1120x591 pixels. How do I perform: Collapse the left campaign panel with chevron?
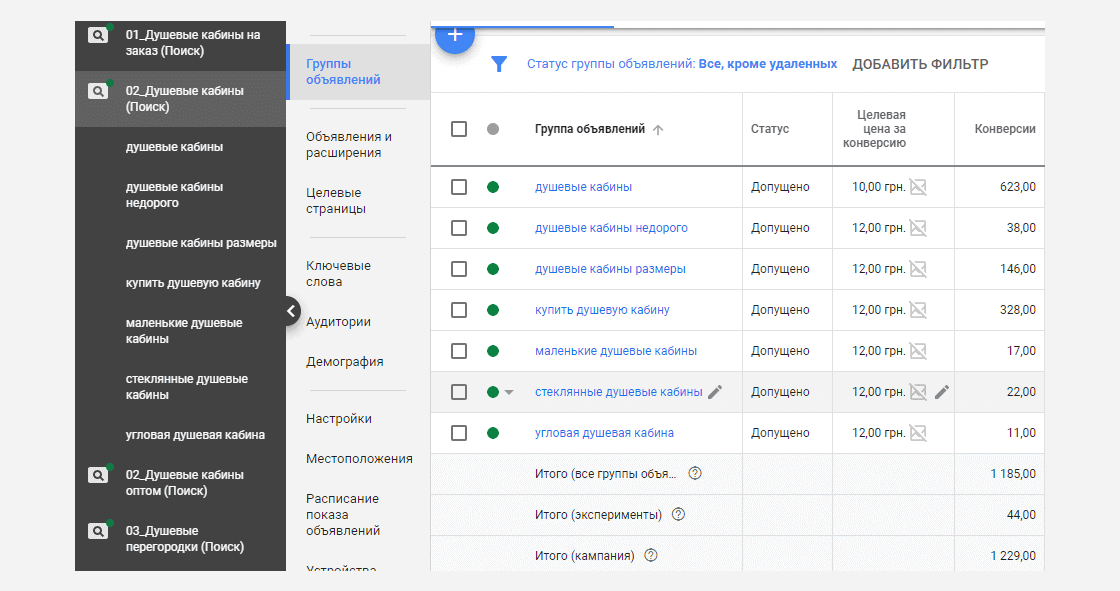tap(291, 311)
